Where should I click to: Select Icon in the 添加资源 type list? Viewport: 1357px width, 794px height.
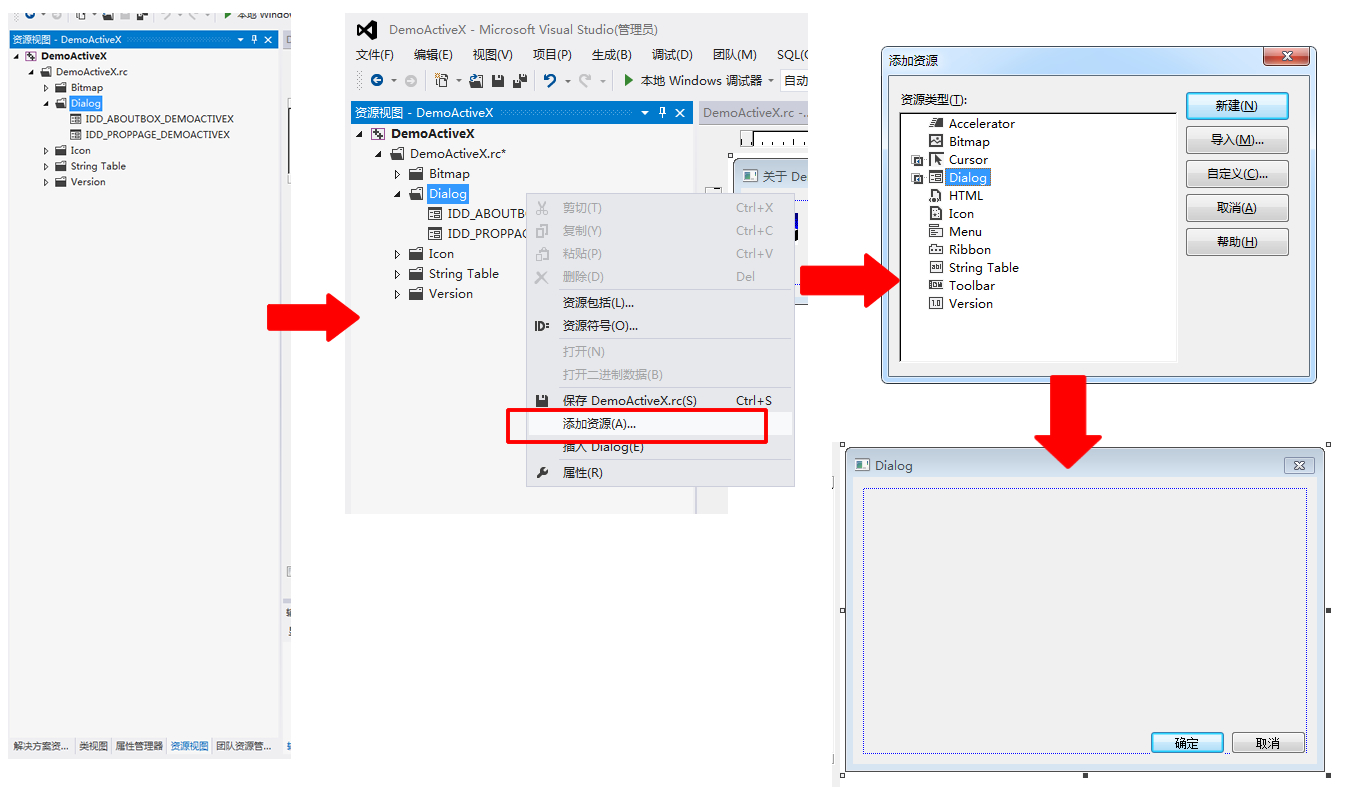coord(961,213)
